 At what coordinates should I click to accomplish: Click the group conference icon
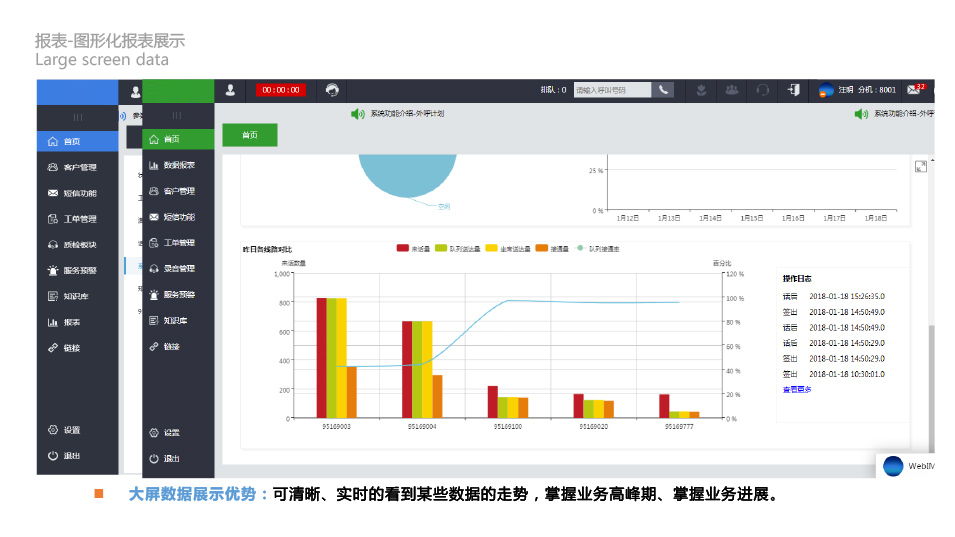point(731,90)
